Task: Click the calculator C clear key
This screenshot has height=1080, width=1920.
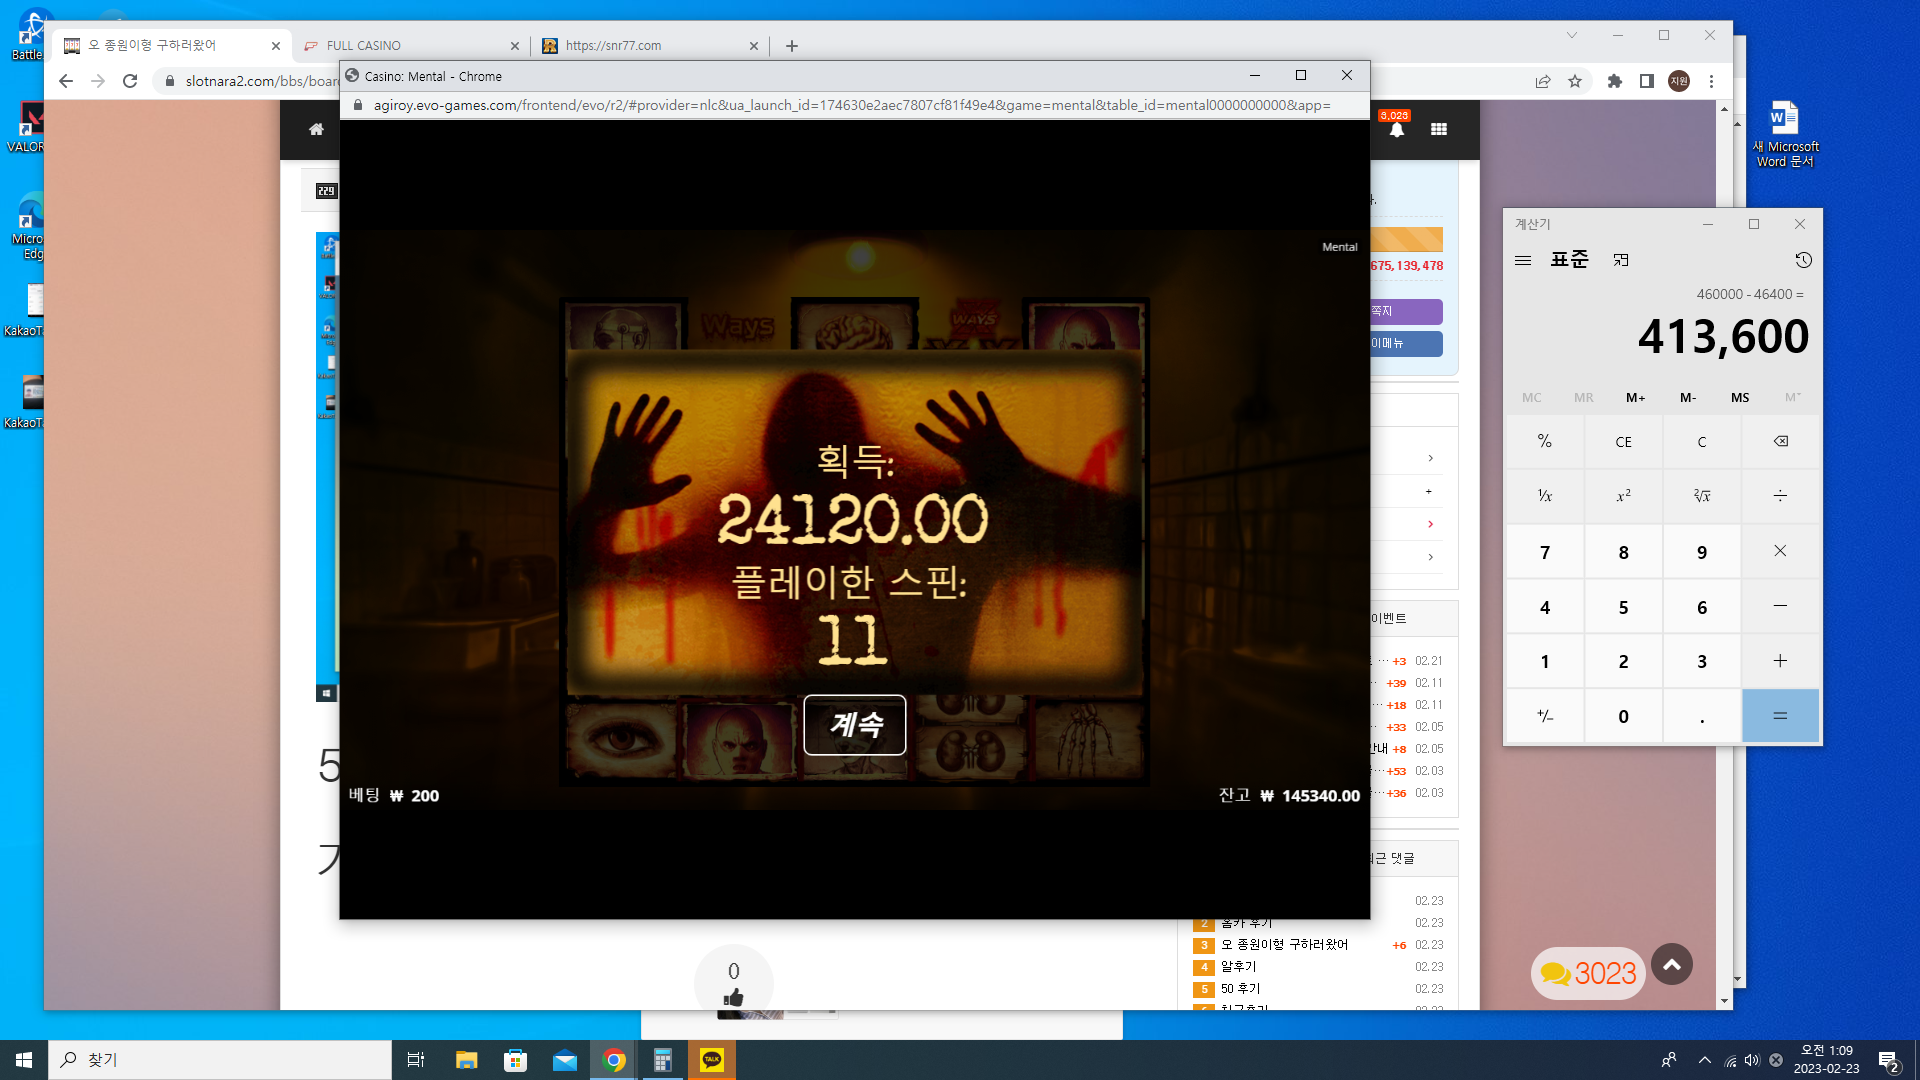Action: pyautogui.click(x=1702, y=442)
